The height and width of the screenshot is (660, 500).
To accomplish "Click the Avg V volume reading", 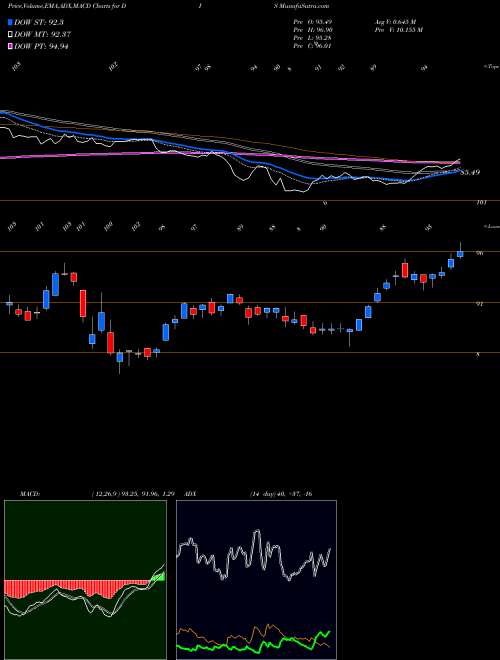I will [394, 22].
